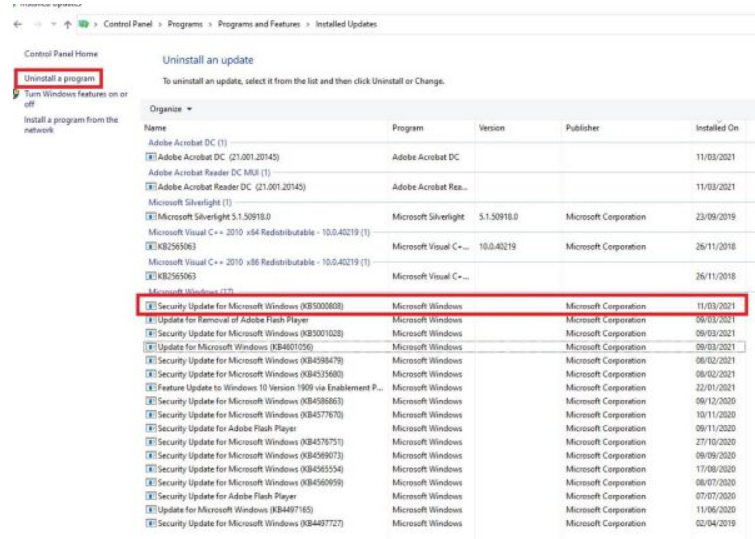Click the icon of the security update installed 10/11/2020
This screenshot has width=755, height=539.
(151, 415)
